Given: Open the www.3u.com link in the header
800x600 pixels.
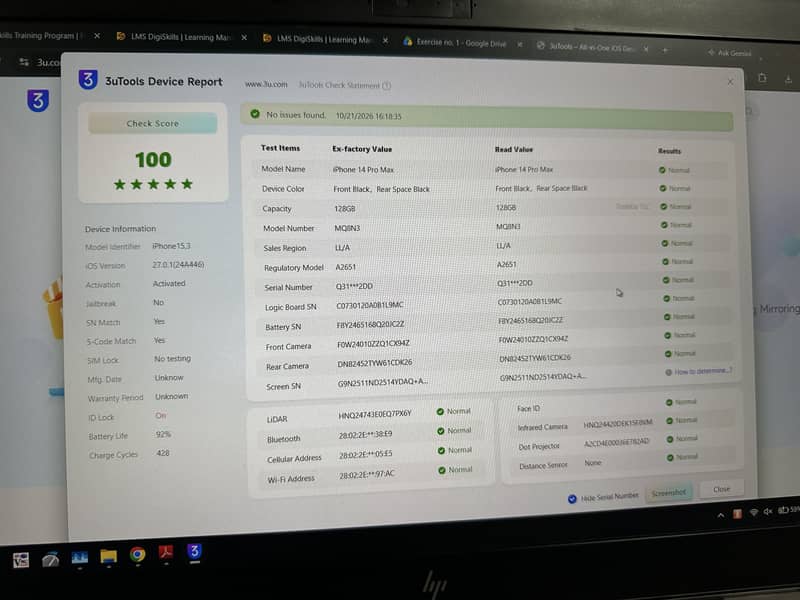Looking at the screenshot, I should point(266,84).
